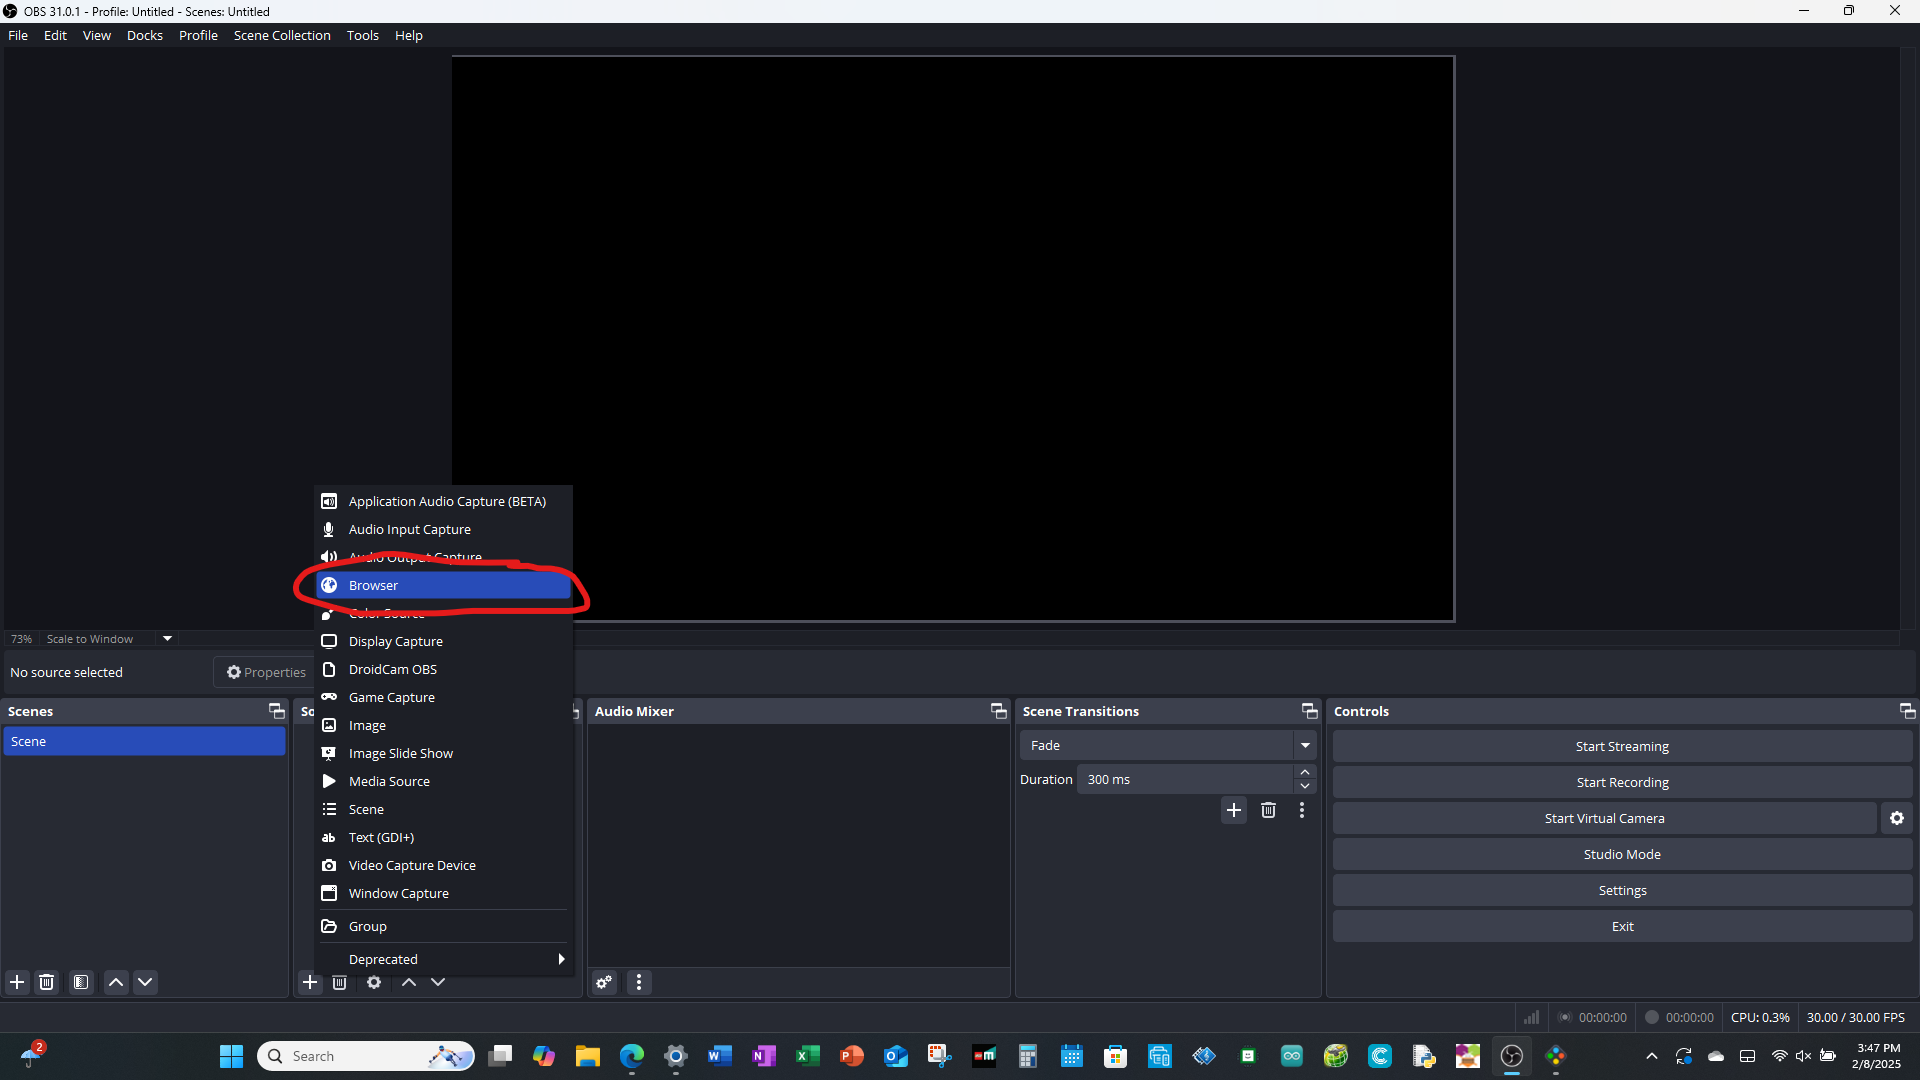Open the Scene Collection menu

click(282, 35)
